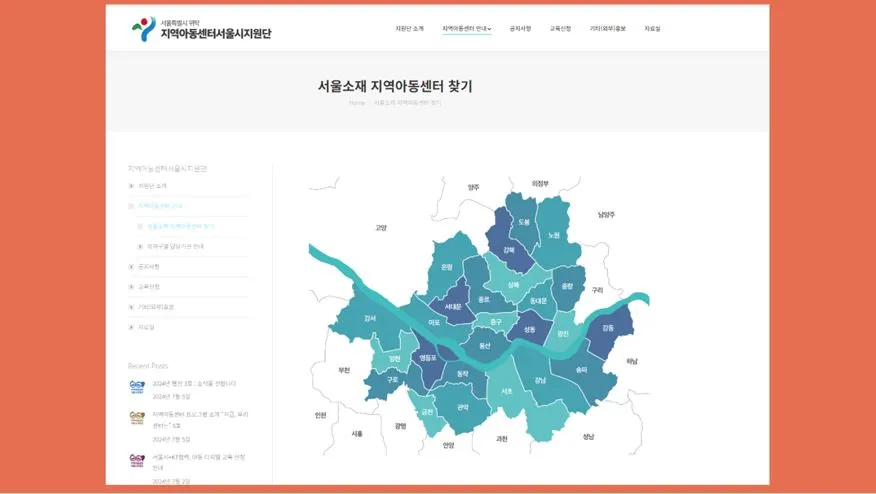Open the first Recent Posts thumbnail, blue logo
Viewport: 876px width, 494px height.
[x=137, y=387]
